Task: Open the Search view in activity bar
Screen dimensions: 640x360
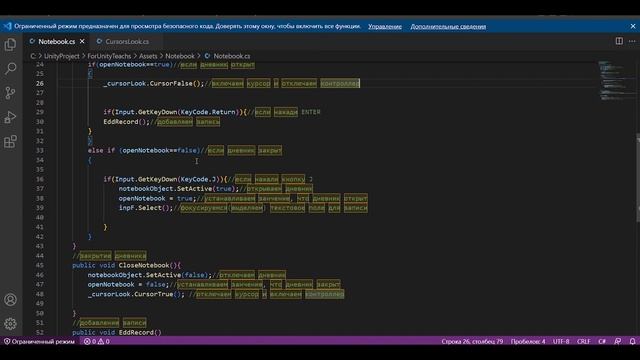Action: [x=10, y=68]
